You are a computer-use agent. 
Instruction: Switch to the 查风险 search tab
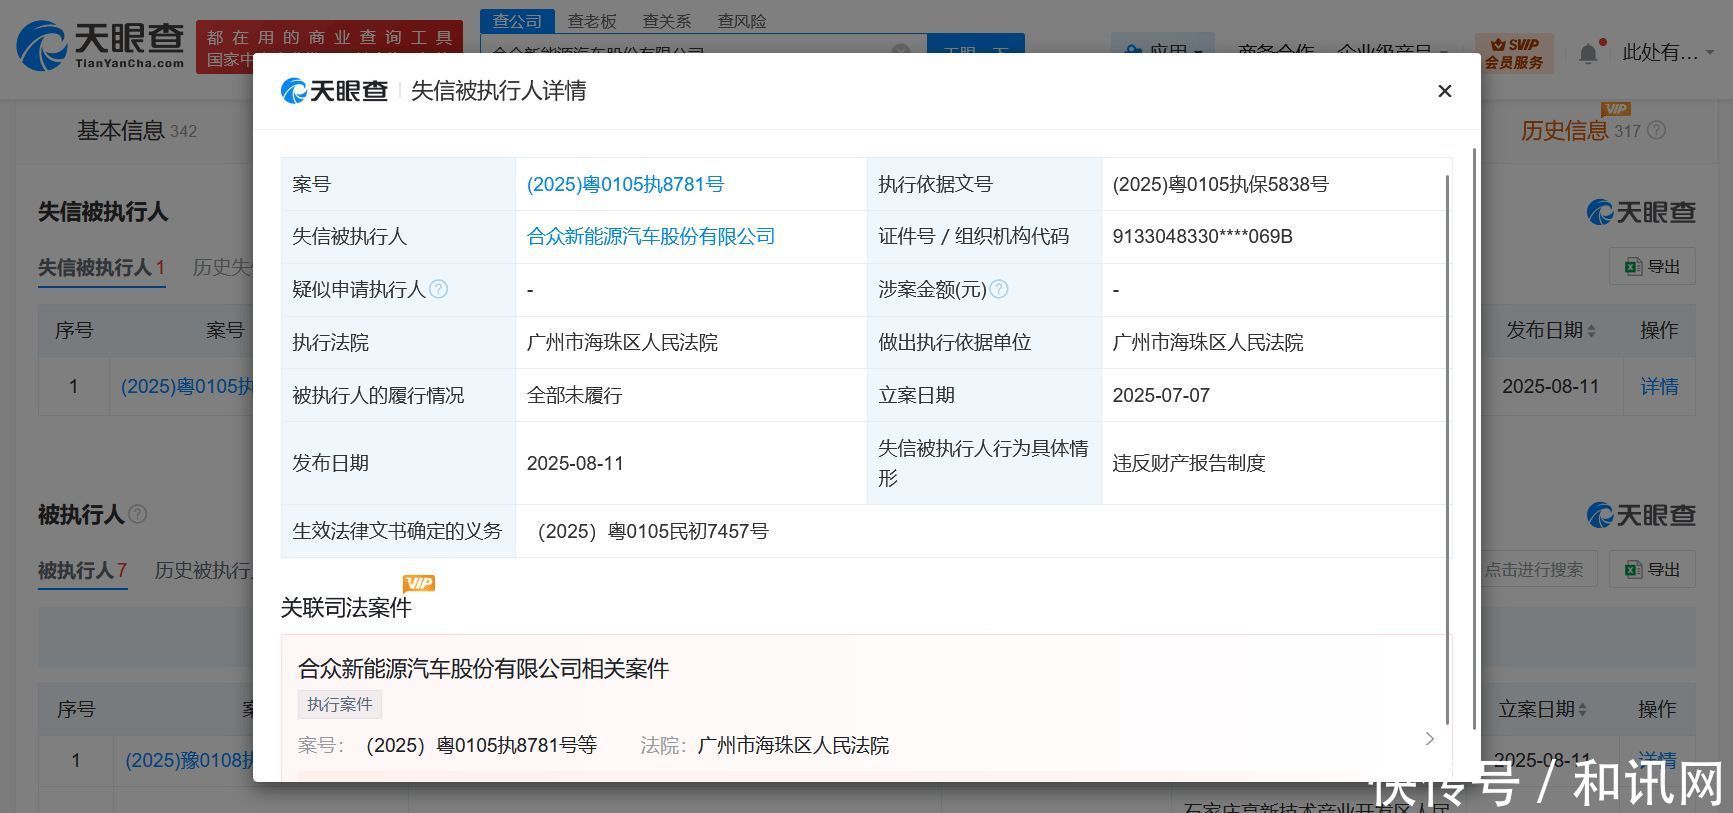click(x=742, y=21)
